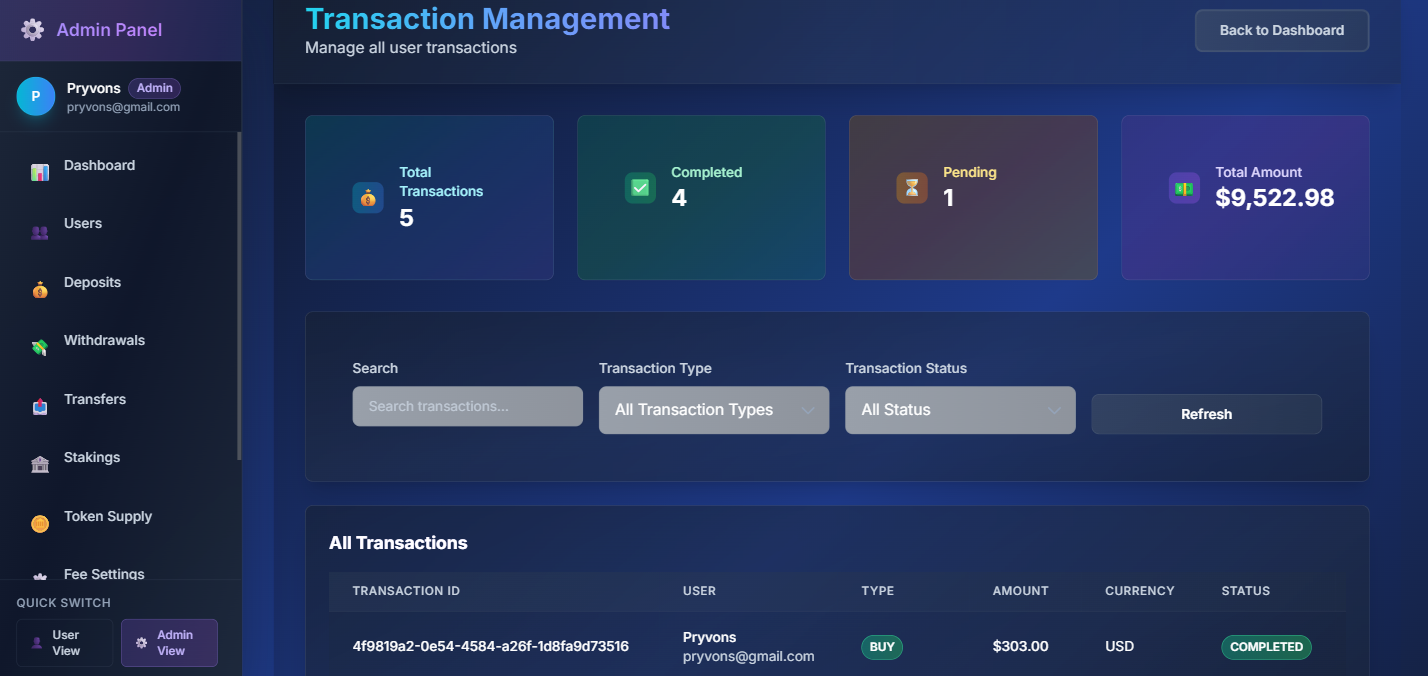The width and height of the screenshot is (1428, 676).
Task: Open Deposits via its money bag icon
Action: 40,289
